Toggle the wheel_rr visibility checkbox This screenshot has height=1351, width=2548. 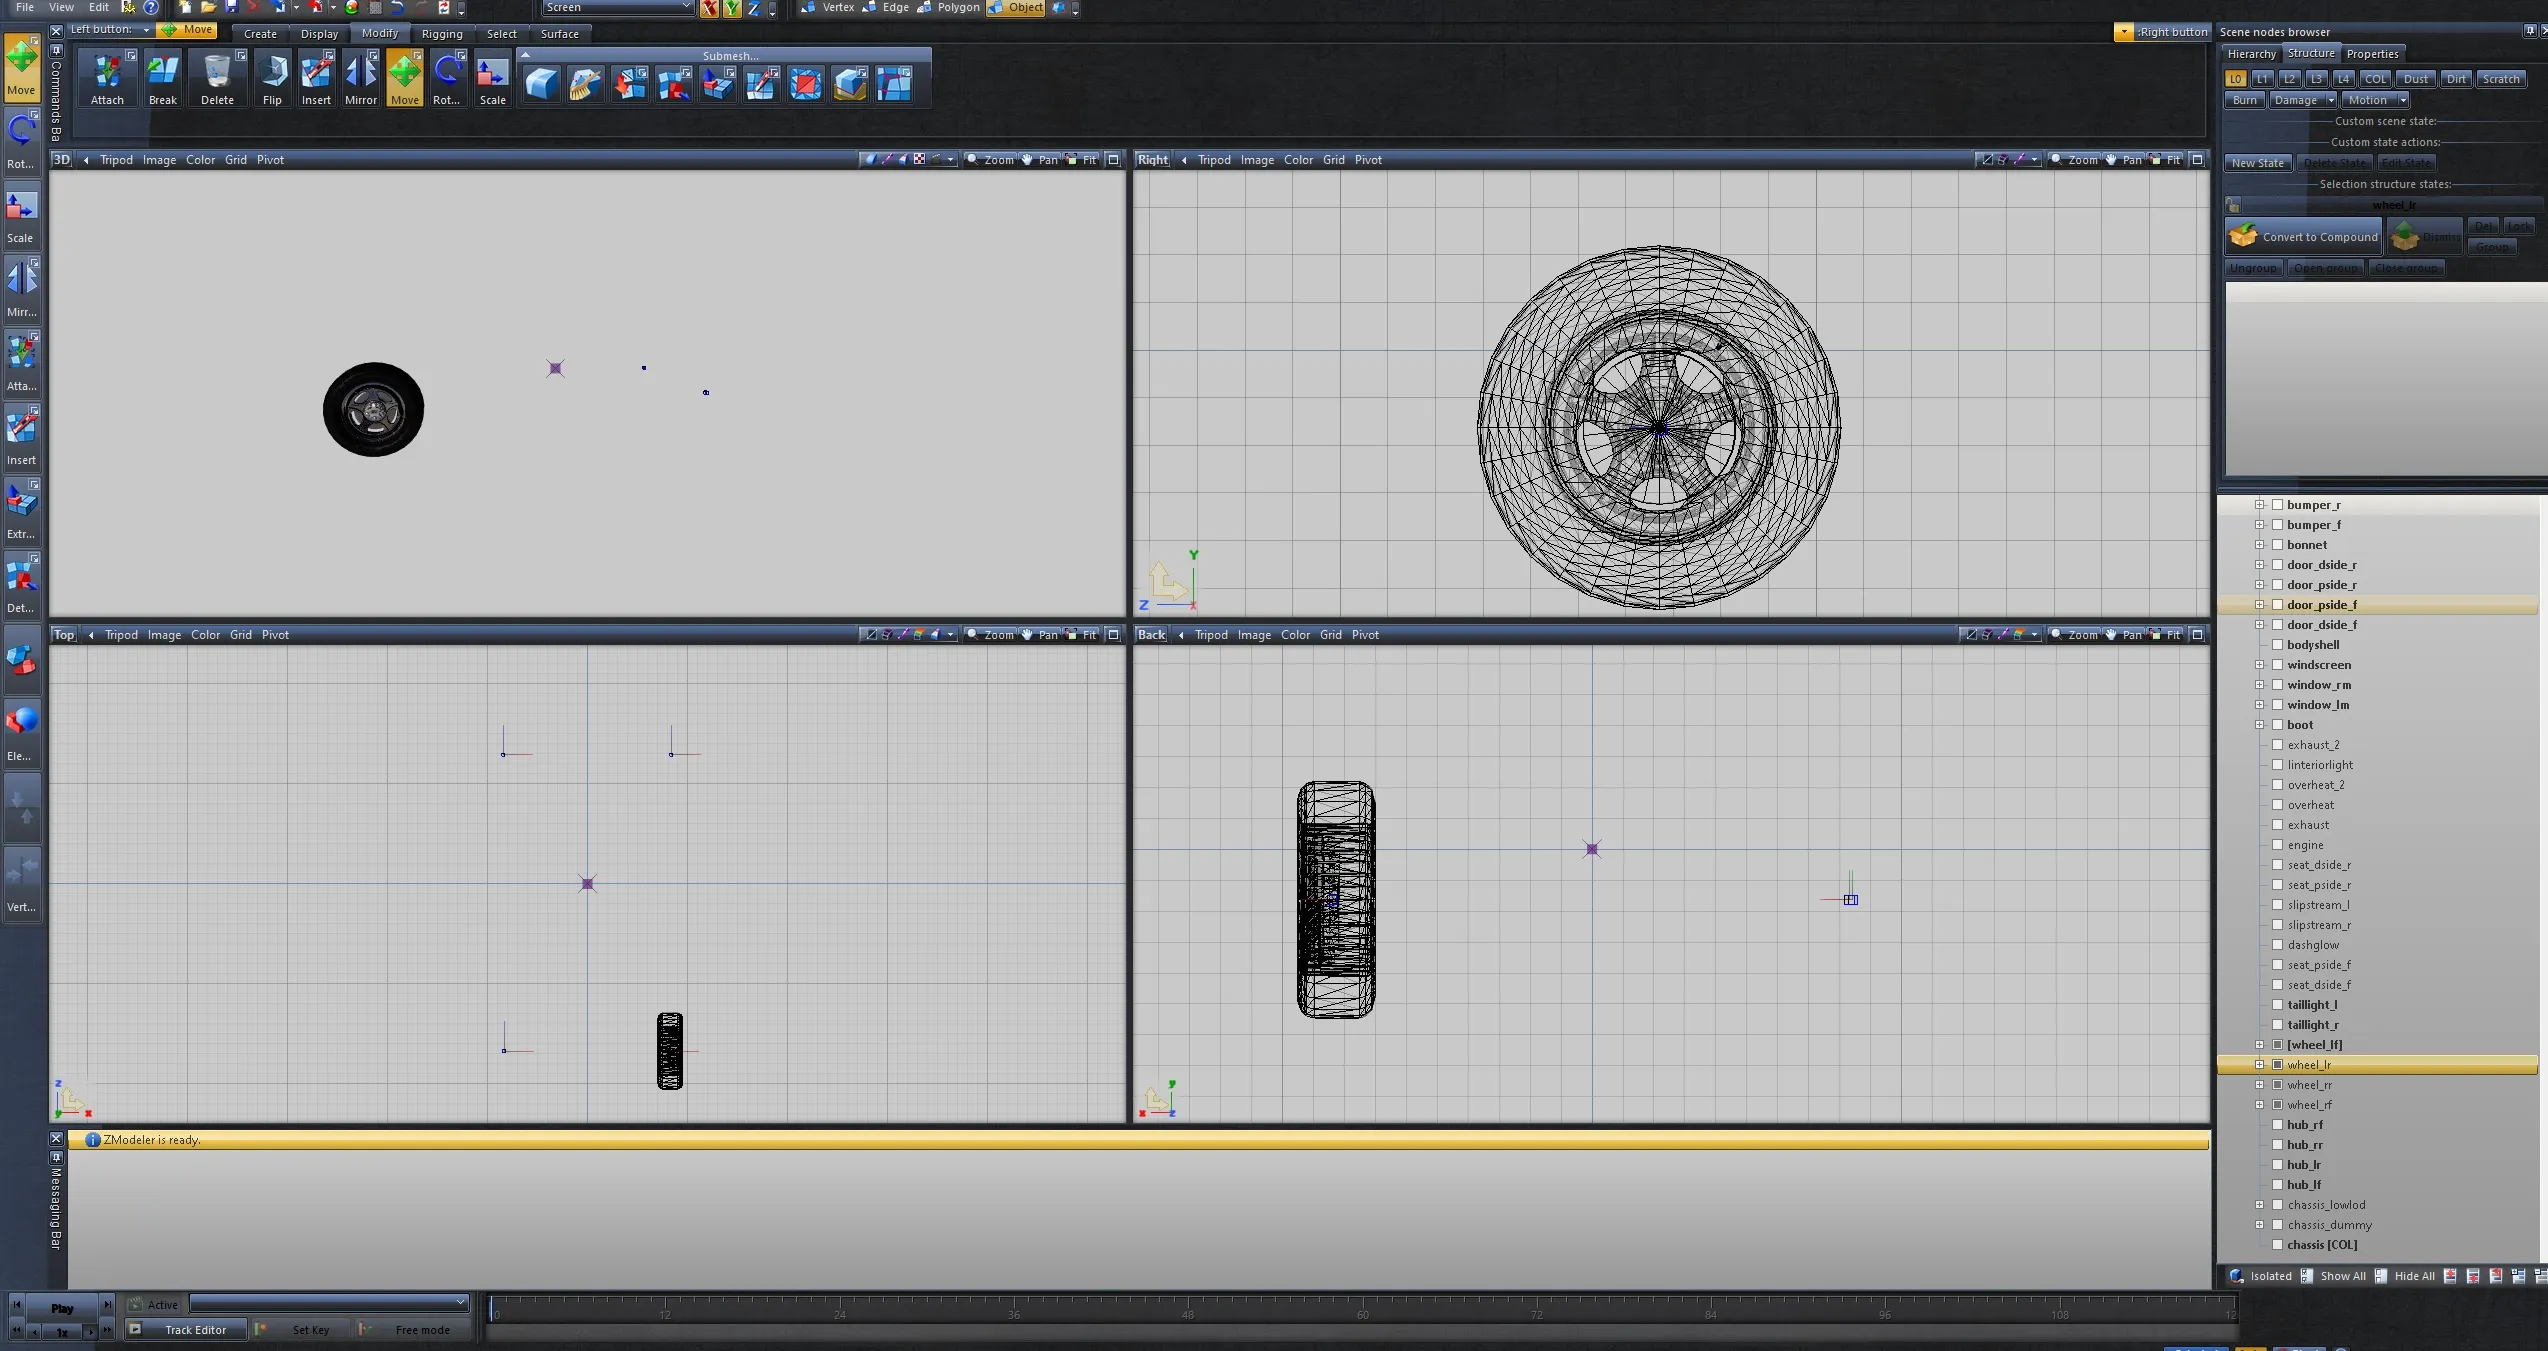pyautogui.click(x=2278, y=1085)
